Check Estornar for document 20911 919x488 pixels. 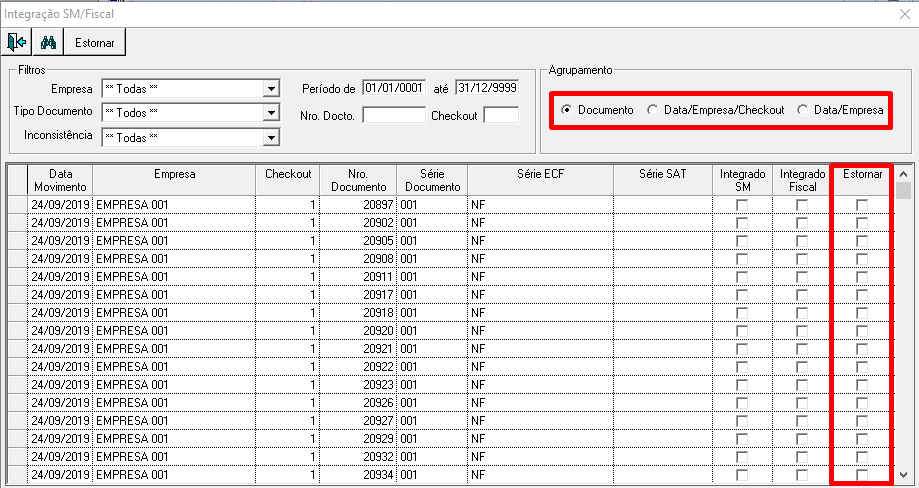(x=862, y=277)
